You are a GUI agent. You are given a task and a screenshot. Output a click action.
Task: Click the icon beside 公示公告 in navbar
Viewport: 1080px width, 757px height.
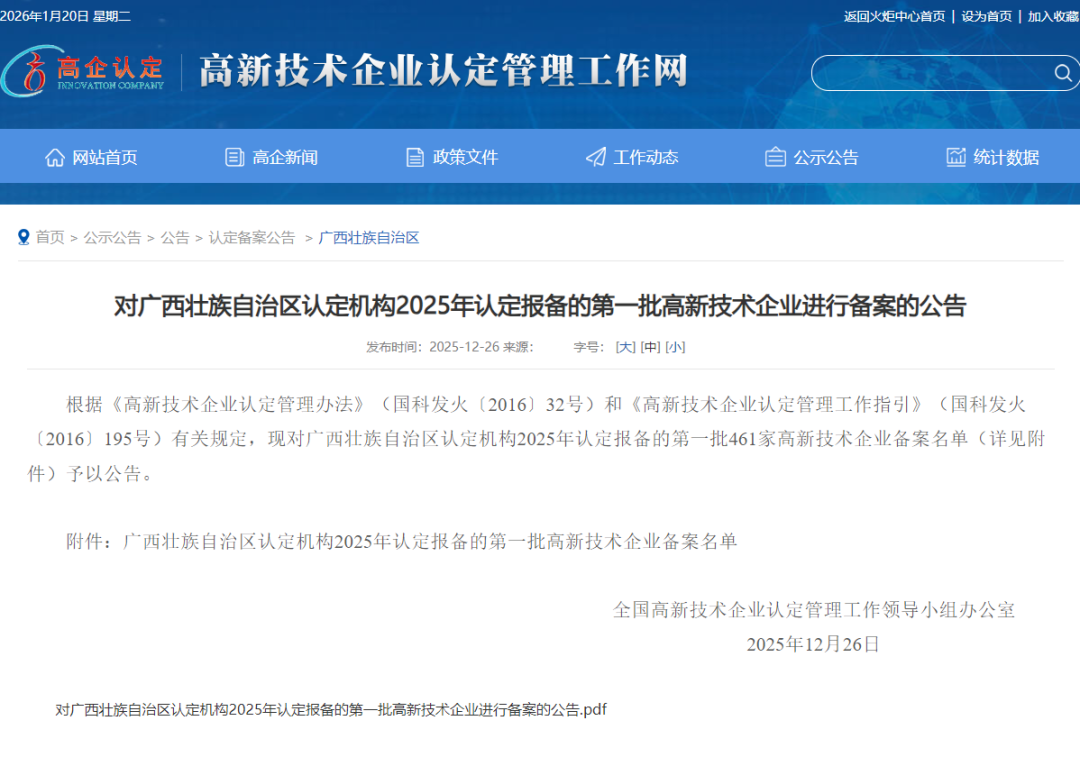click(x=775, y=157)
